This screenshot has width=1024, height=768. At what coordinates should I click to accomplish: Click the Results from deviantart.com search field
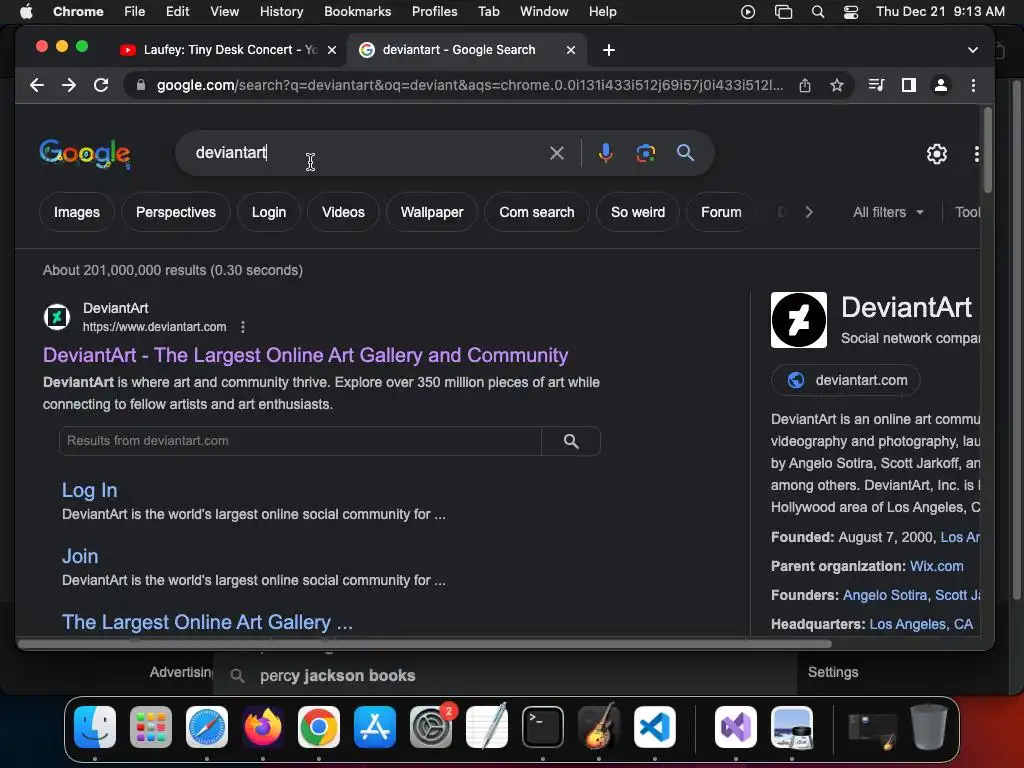pyautogui.click(x=300, y=441)
